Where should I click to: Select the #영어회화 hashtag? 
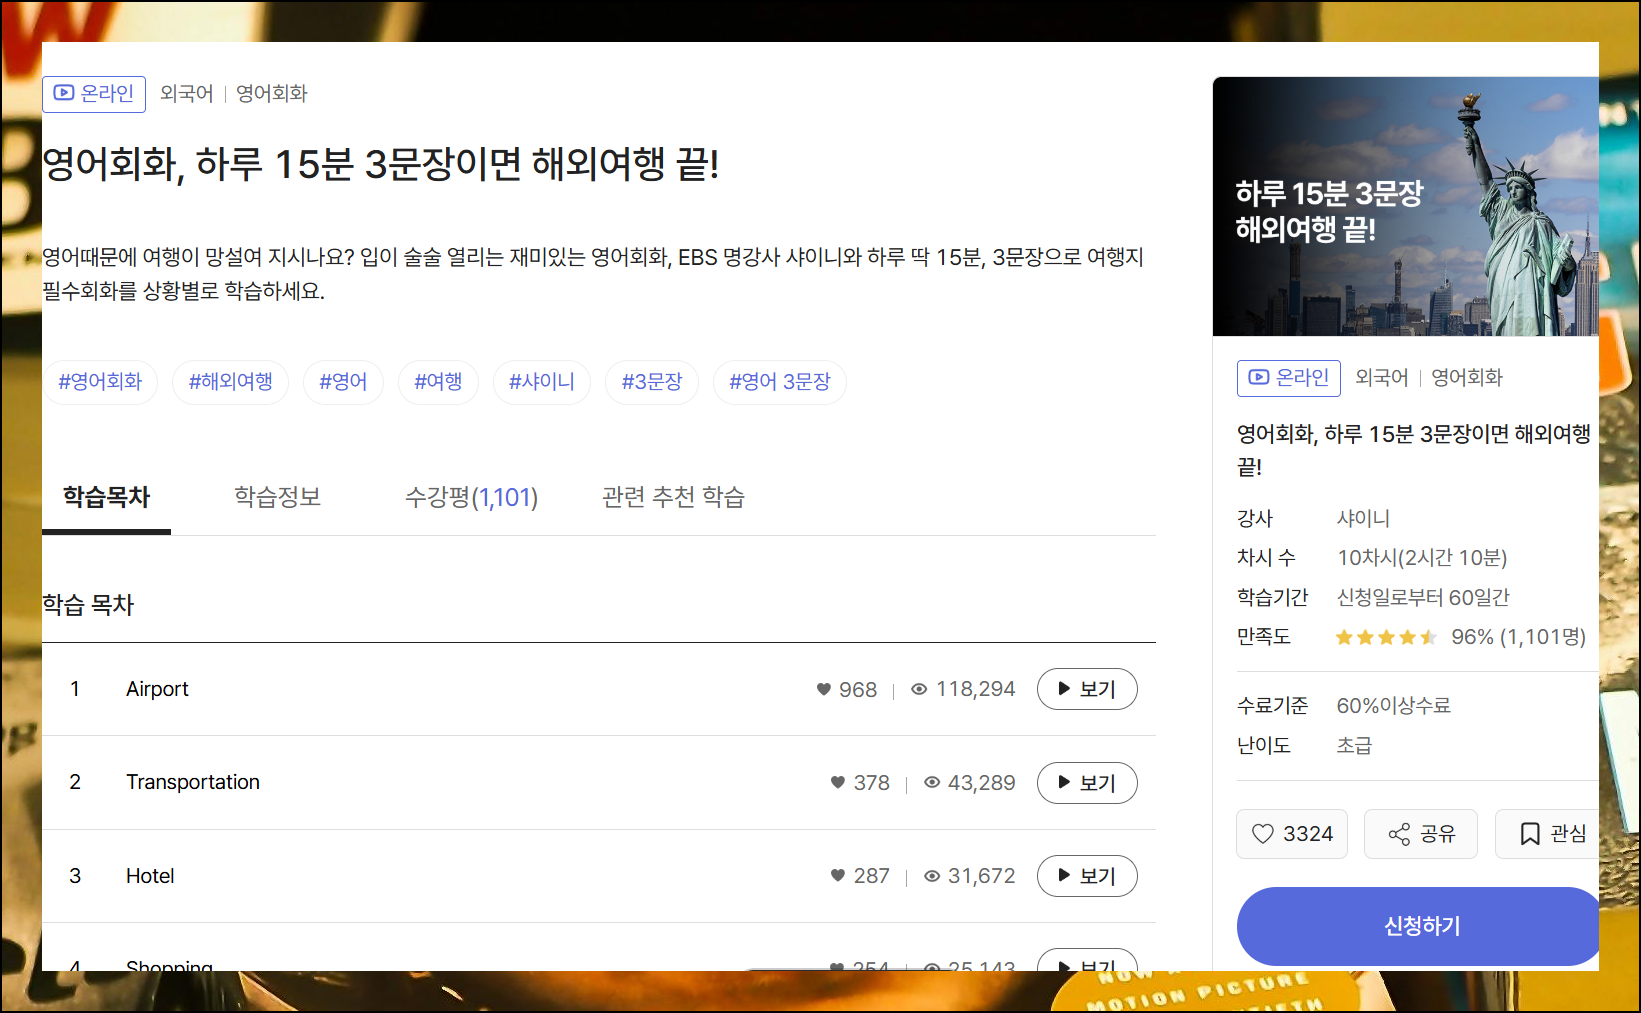tap(100, 382)
